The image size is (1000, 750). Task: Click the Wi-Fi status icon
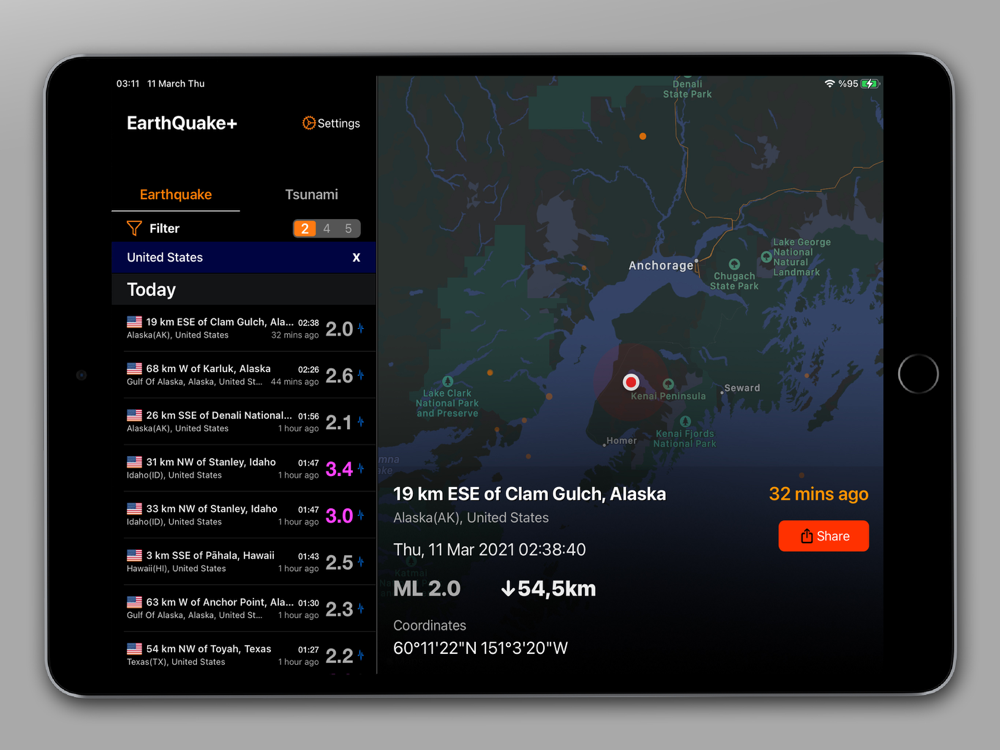click(829, 84)
